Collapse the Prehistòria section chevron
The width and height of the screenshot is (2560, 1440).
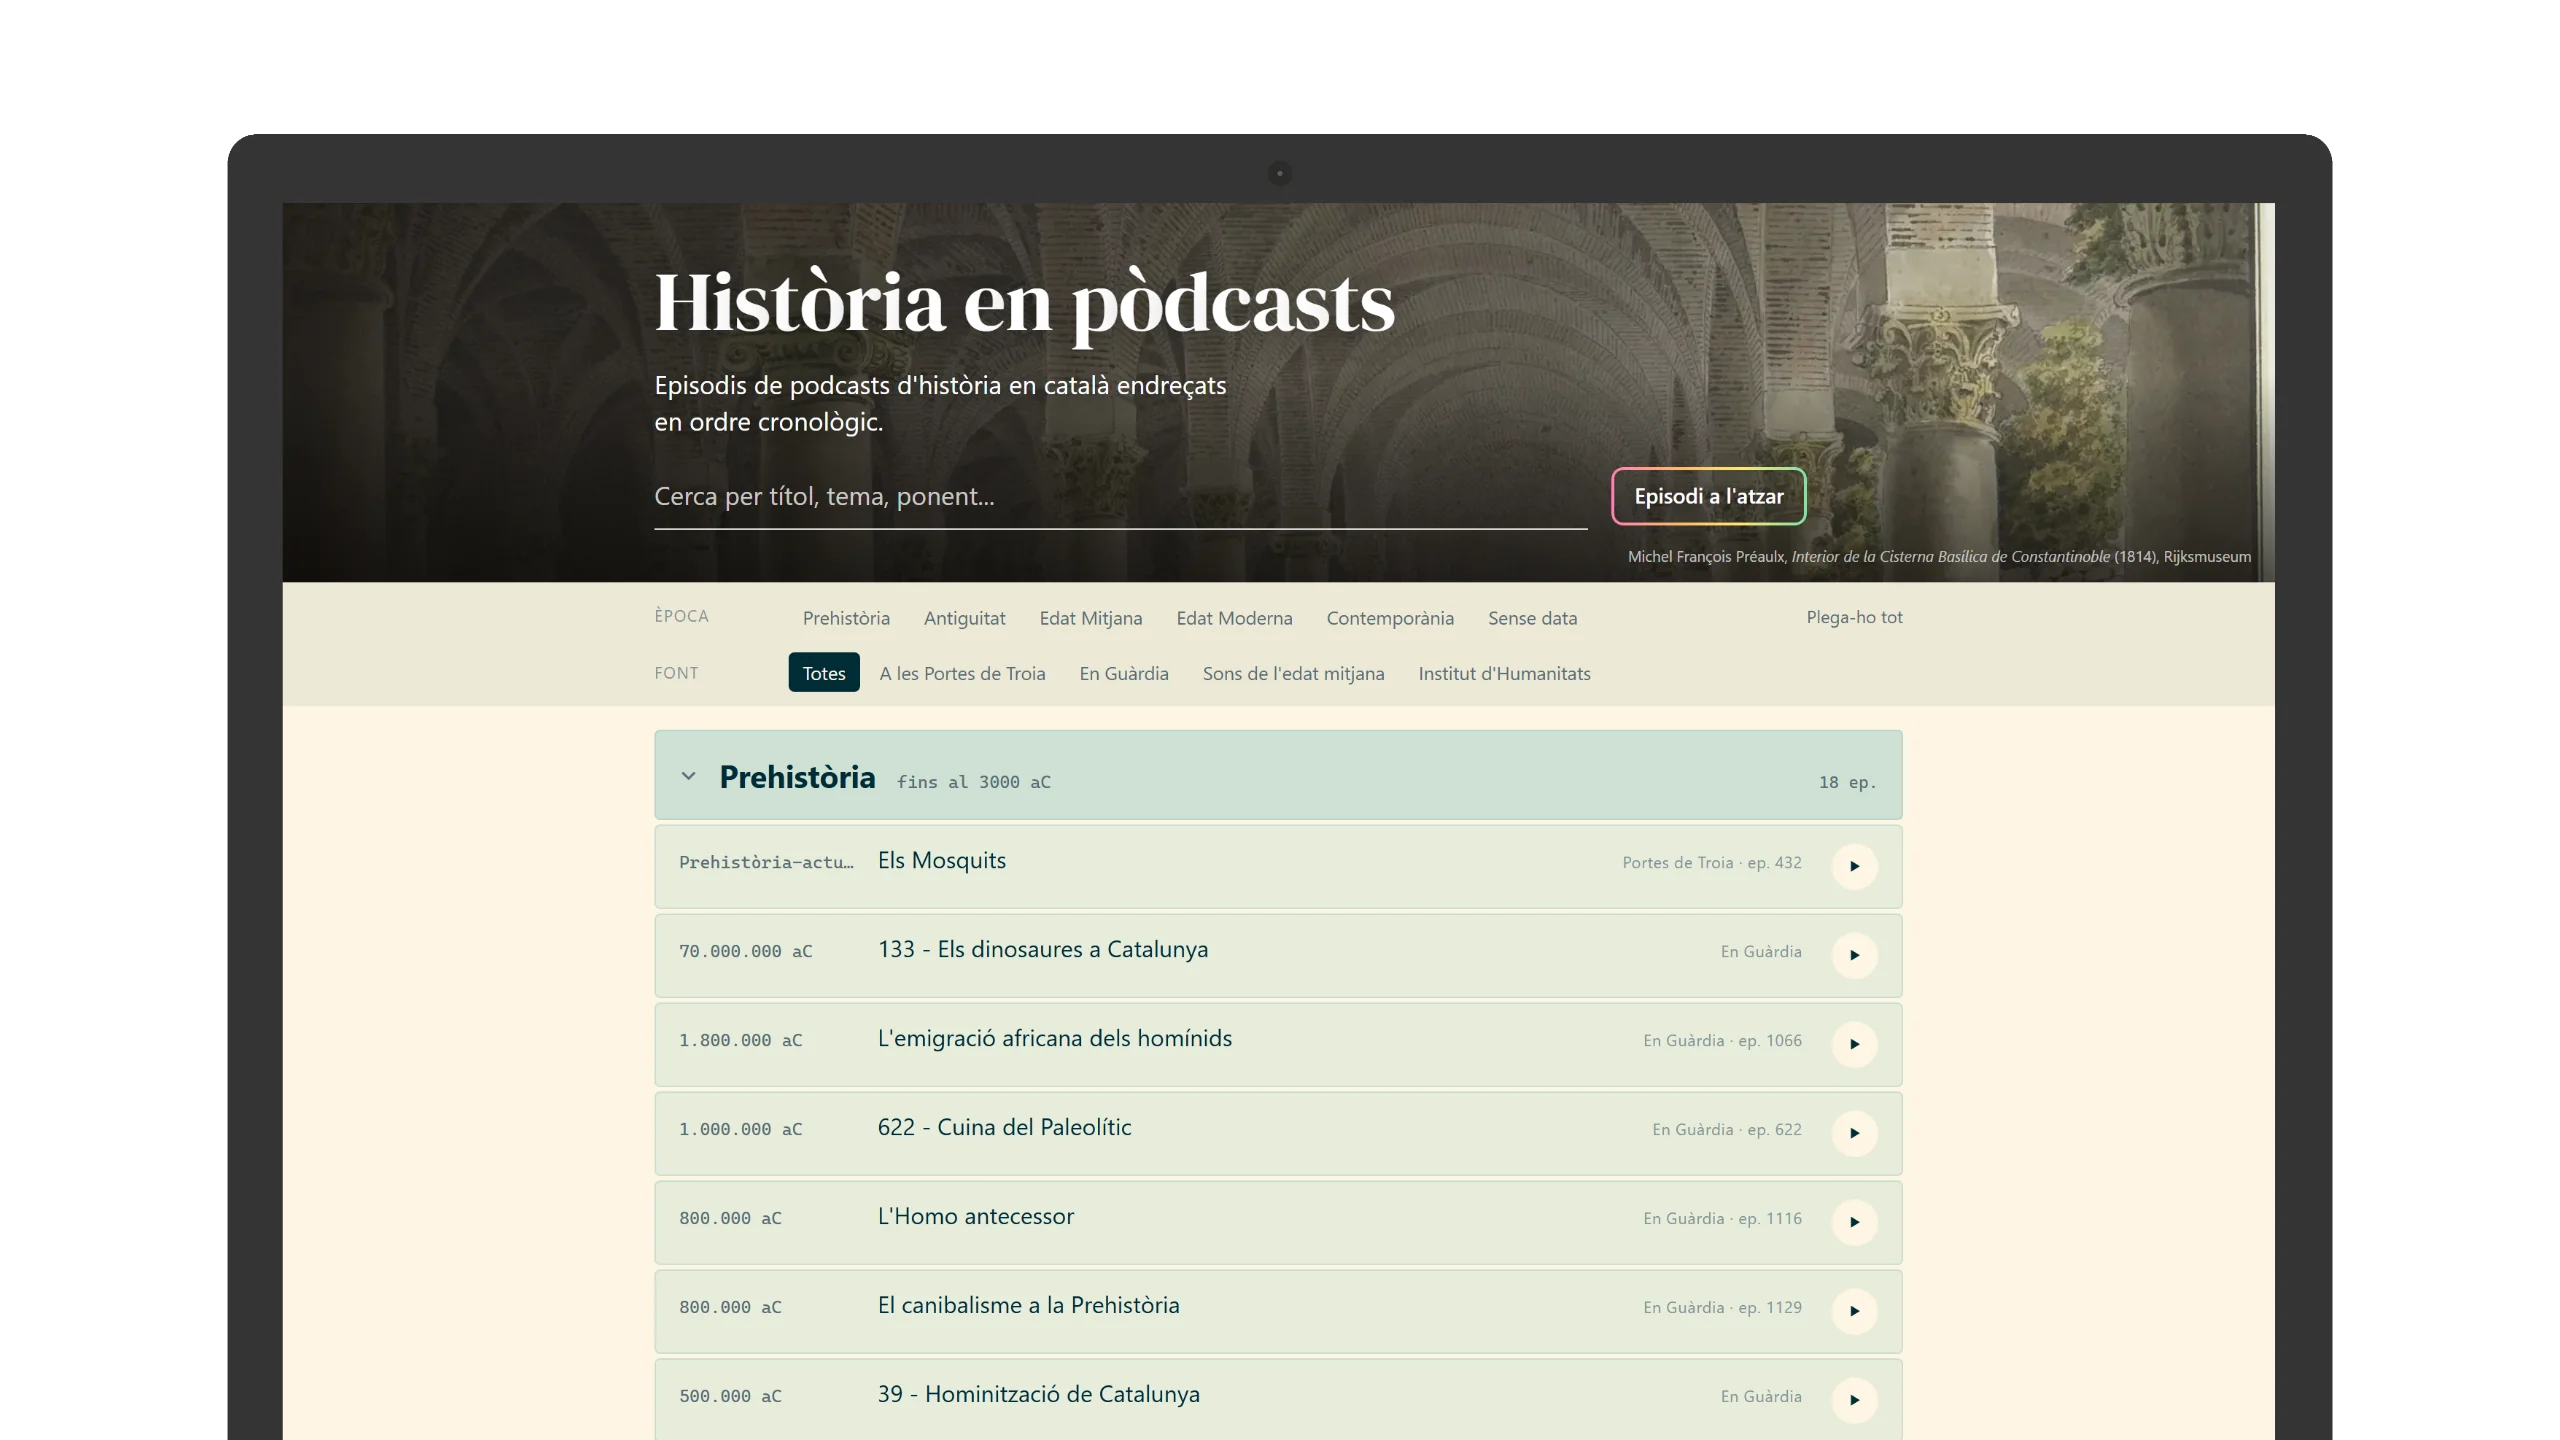click(x=688, y=776)
